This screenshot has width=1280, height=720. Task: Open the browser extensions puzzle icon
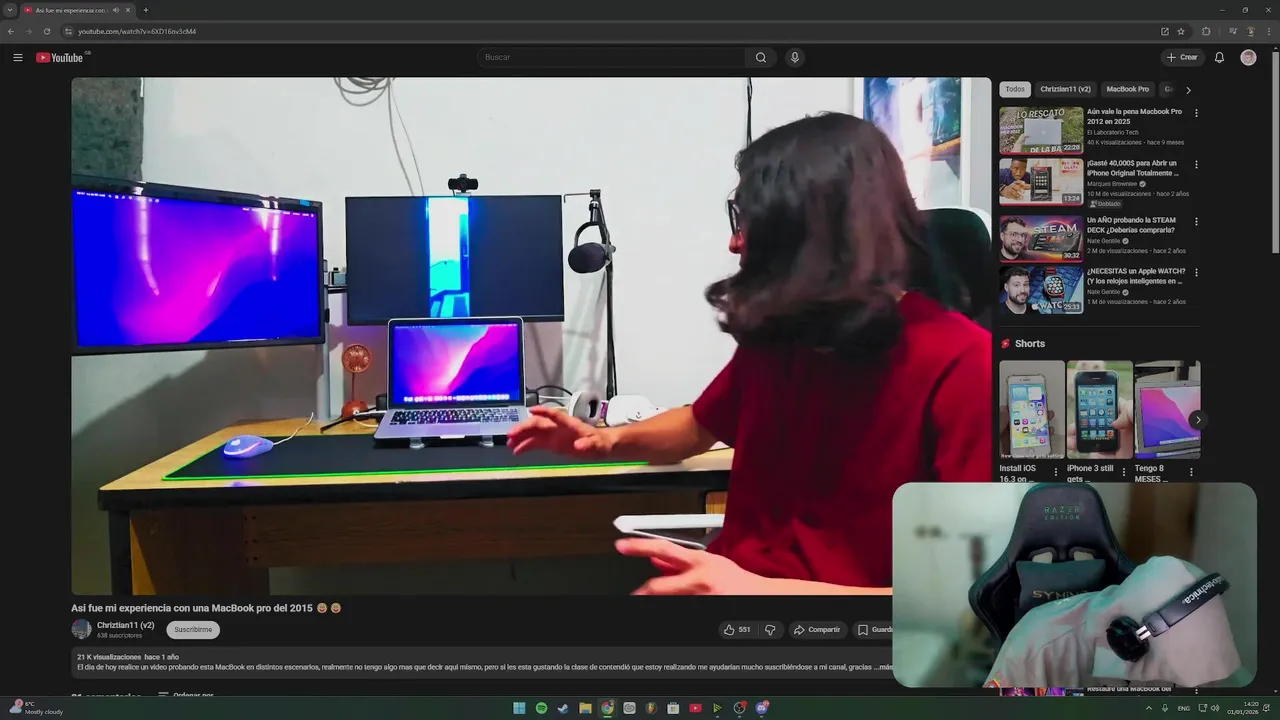click(x=1206, y=31)
